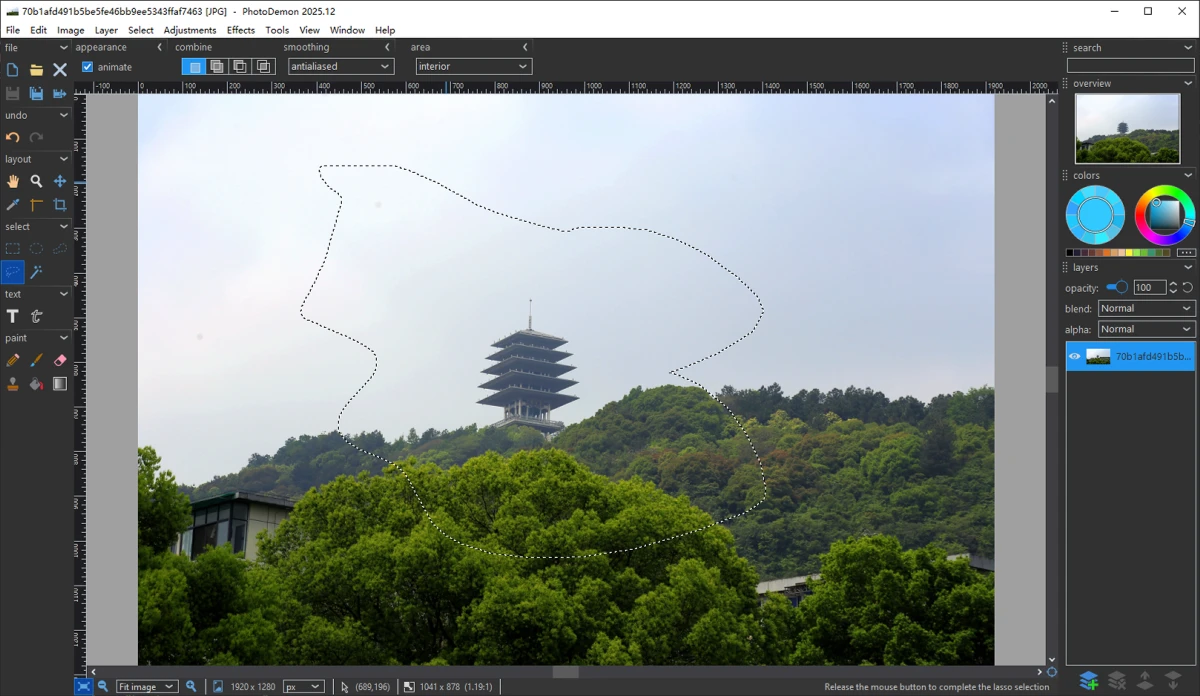Collapse the overview panel
This screenshot has width=1200, height=696.
(1188, 84)
